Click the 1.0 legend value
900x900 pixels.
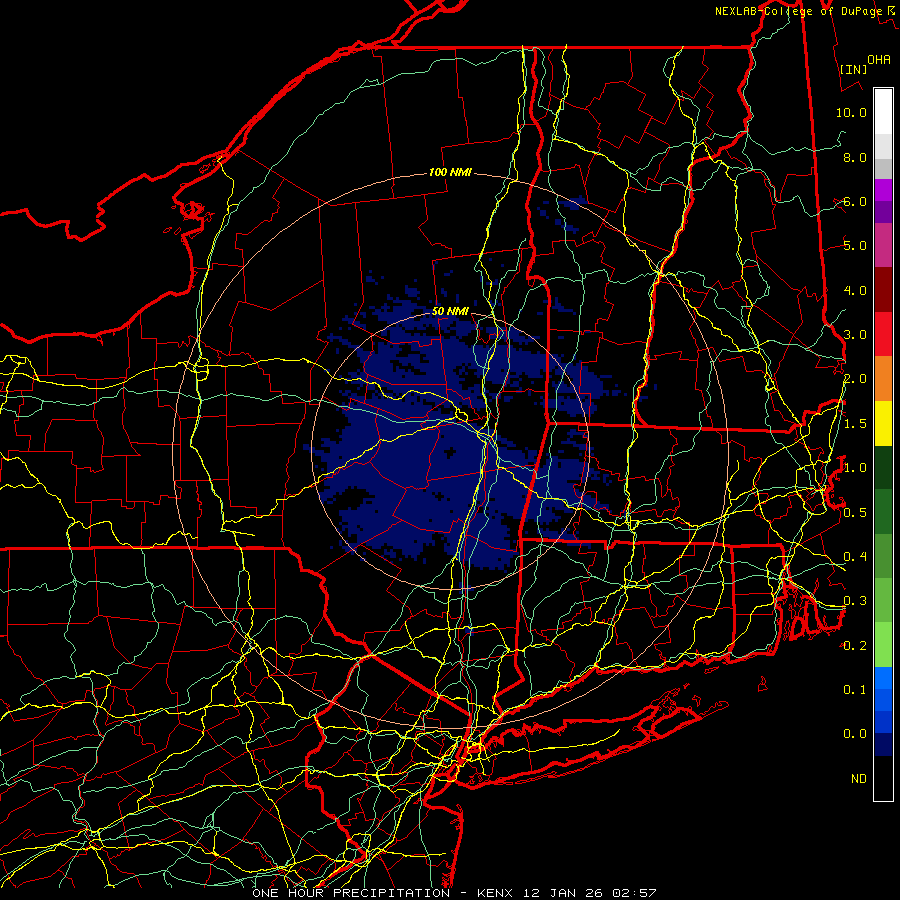coord(855,468)
